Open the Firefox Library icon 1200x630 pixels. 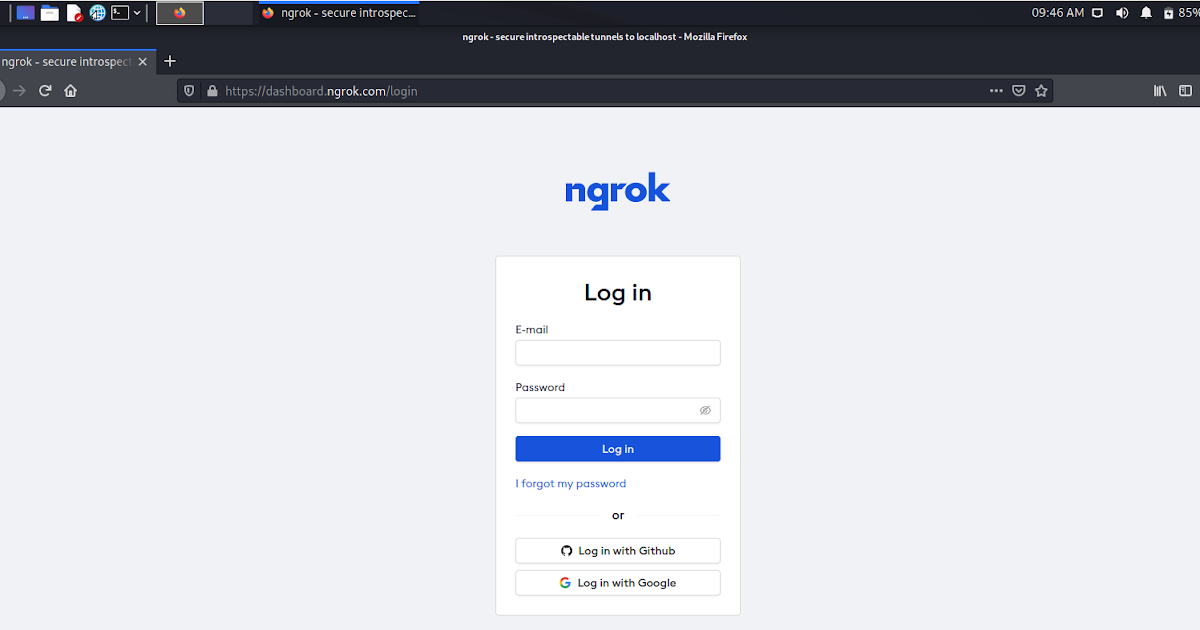click(x=1159, y=90)
